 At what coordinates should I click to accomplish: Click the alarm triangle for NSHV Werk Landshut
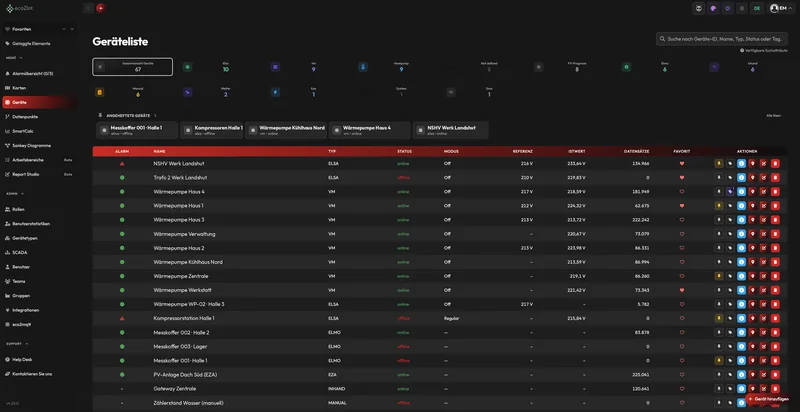[122, 164]
